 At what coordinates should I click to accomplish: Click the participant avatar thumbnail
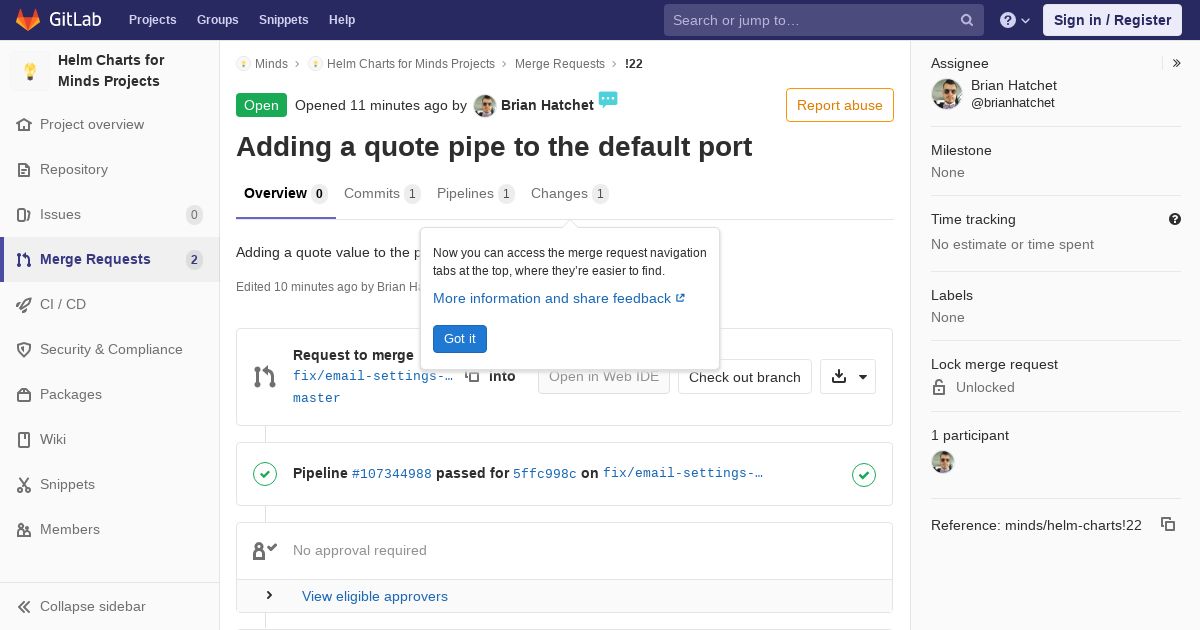point(943,461)
